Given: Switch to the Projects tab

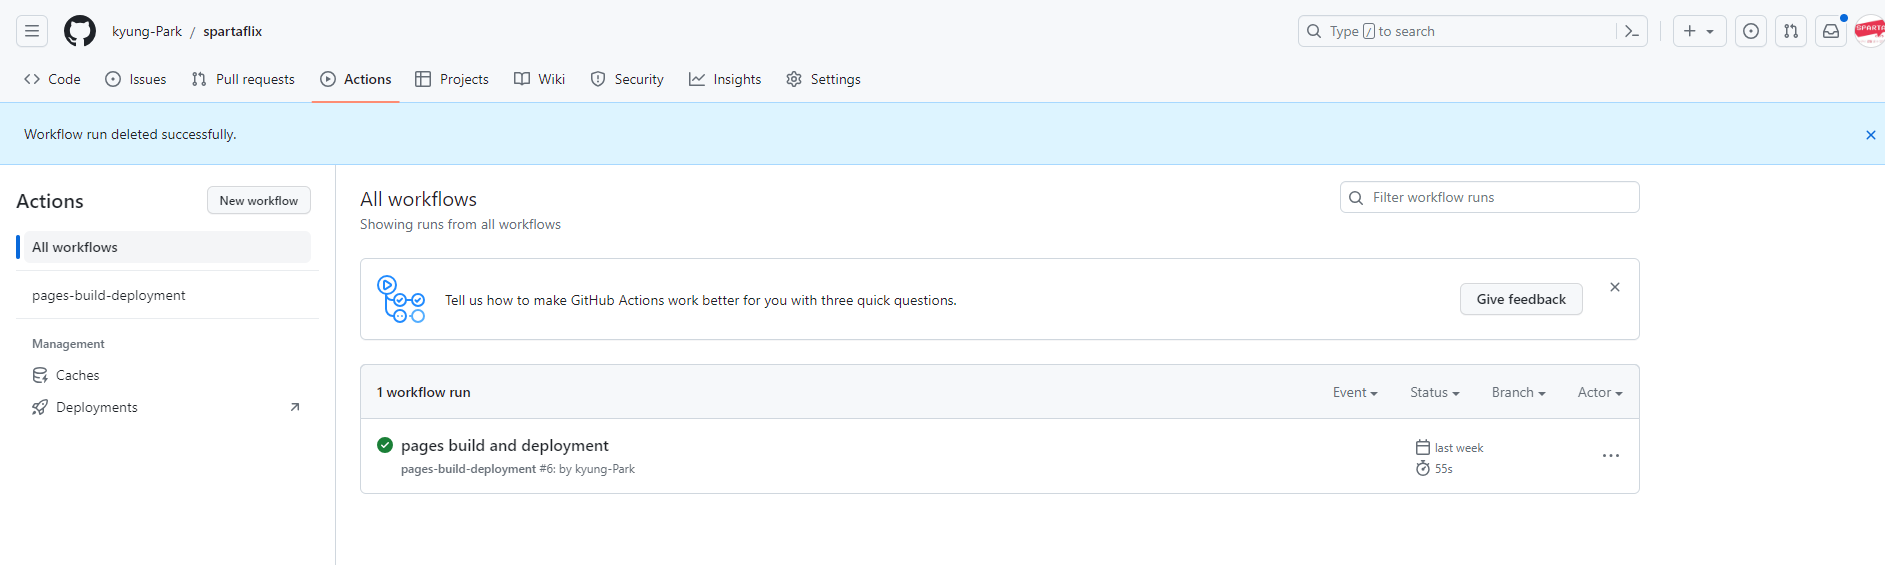Looking at the screenshot, I should point(452,79).
